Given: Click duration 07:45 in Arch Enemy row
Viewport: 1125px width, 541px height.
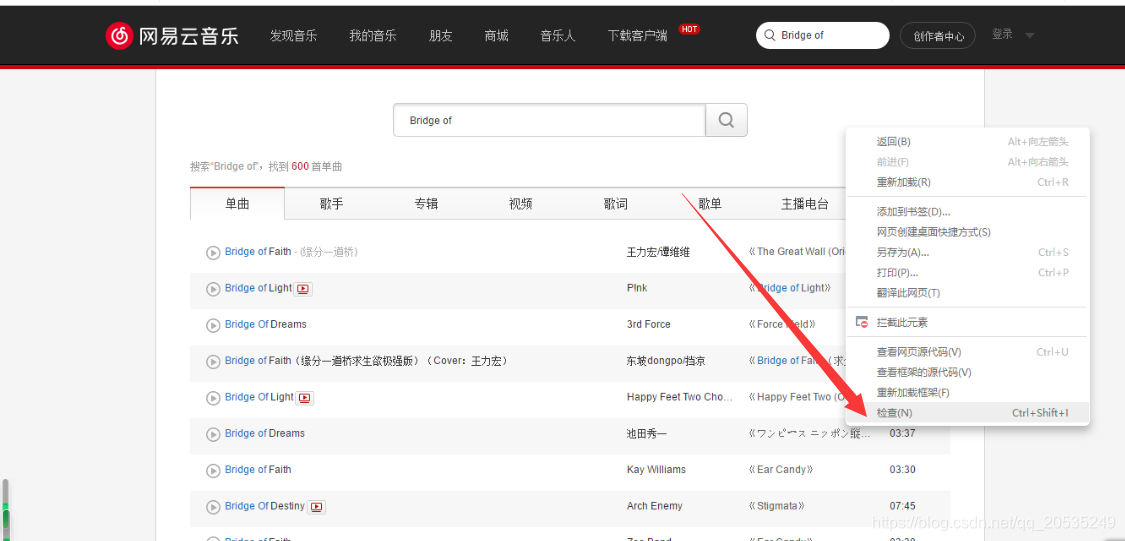Looking at the screenshot, I should (x=903, y=506).
